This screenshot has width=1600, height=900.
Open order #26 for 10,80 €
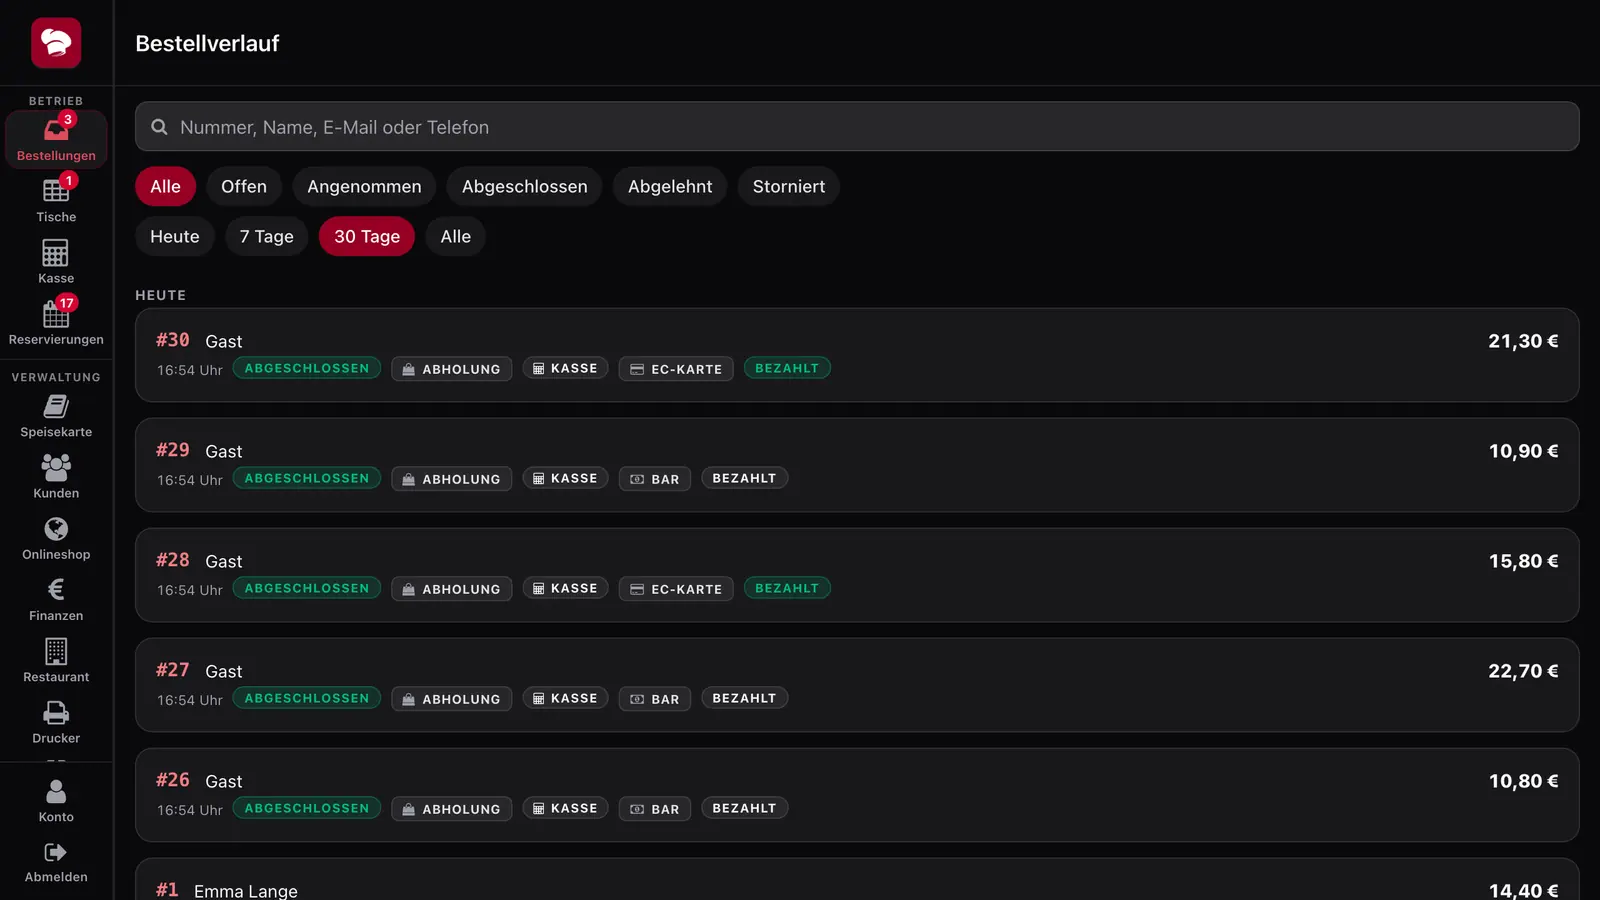point(857,795)
